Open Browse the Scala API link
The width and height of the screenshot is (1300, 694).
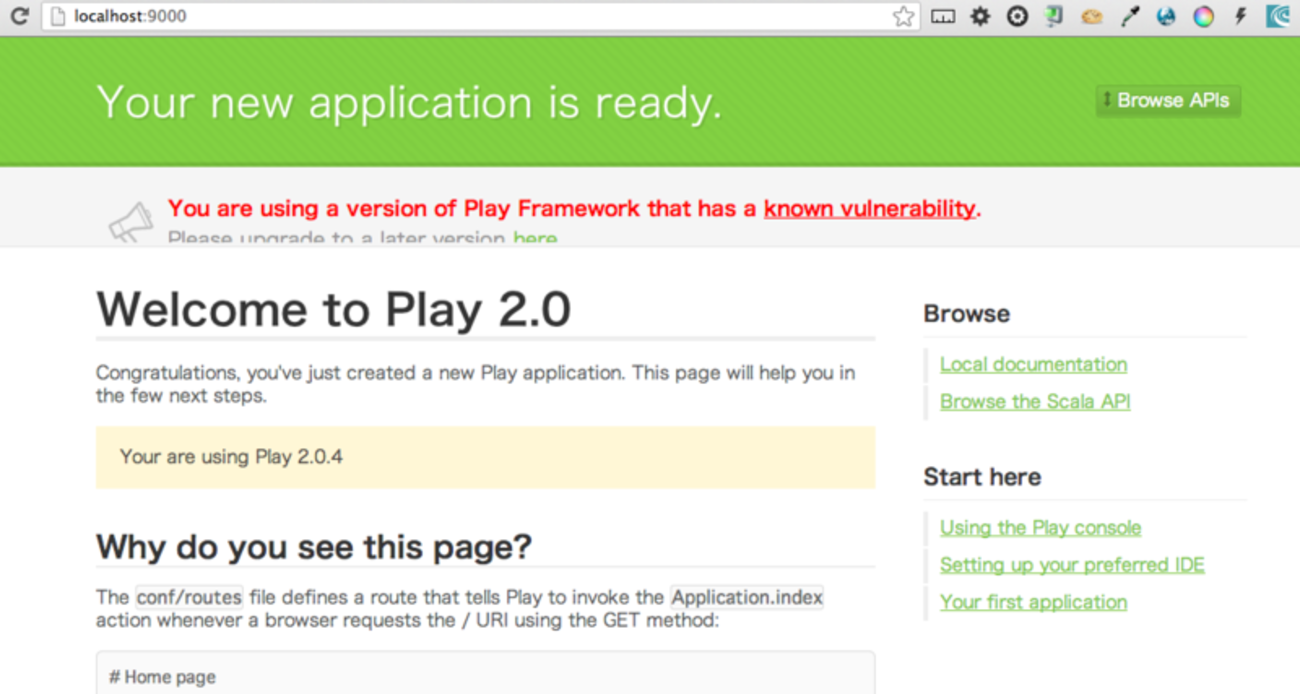tap(1035, 402)
